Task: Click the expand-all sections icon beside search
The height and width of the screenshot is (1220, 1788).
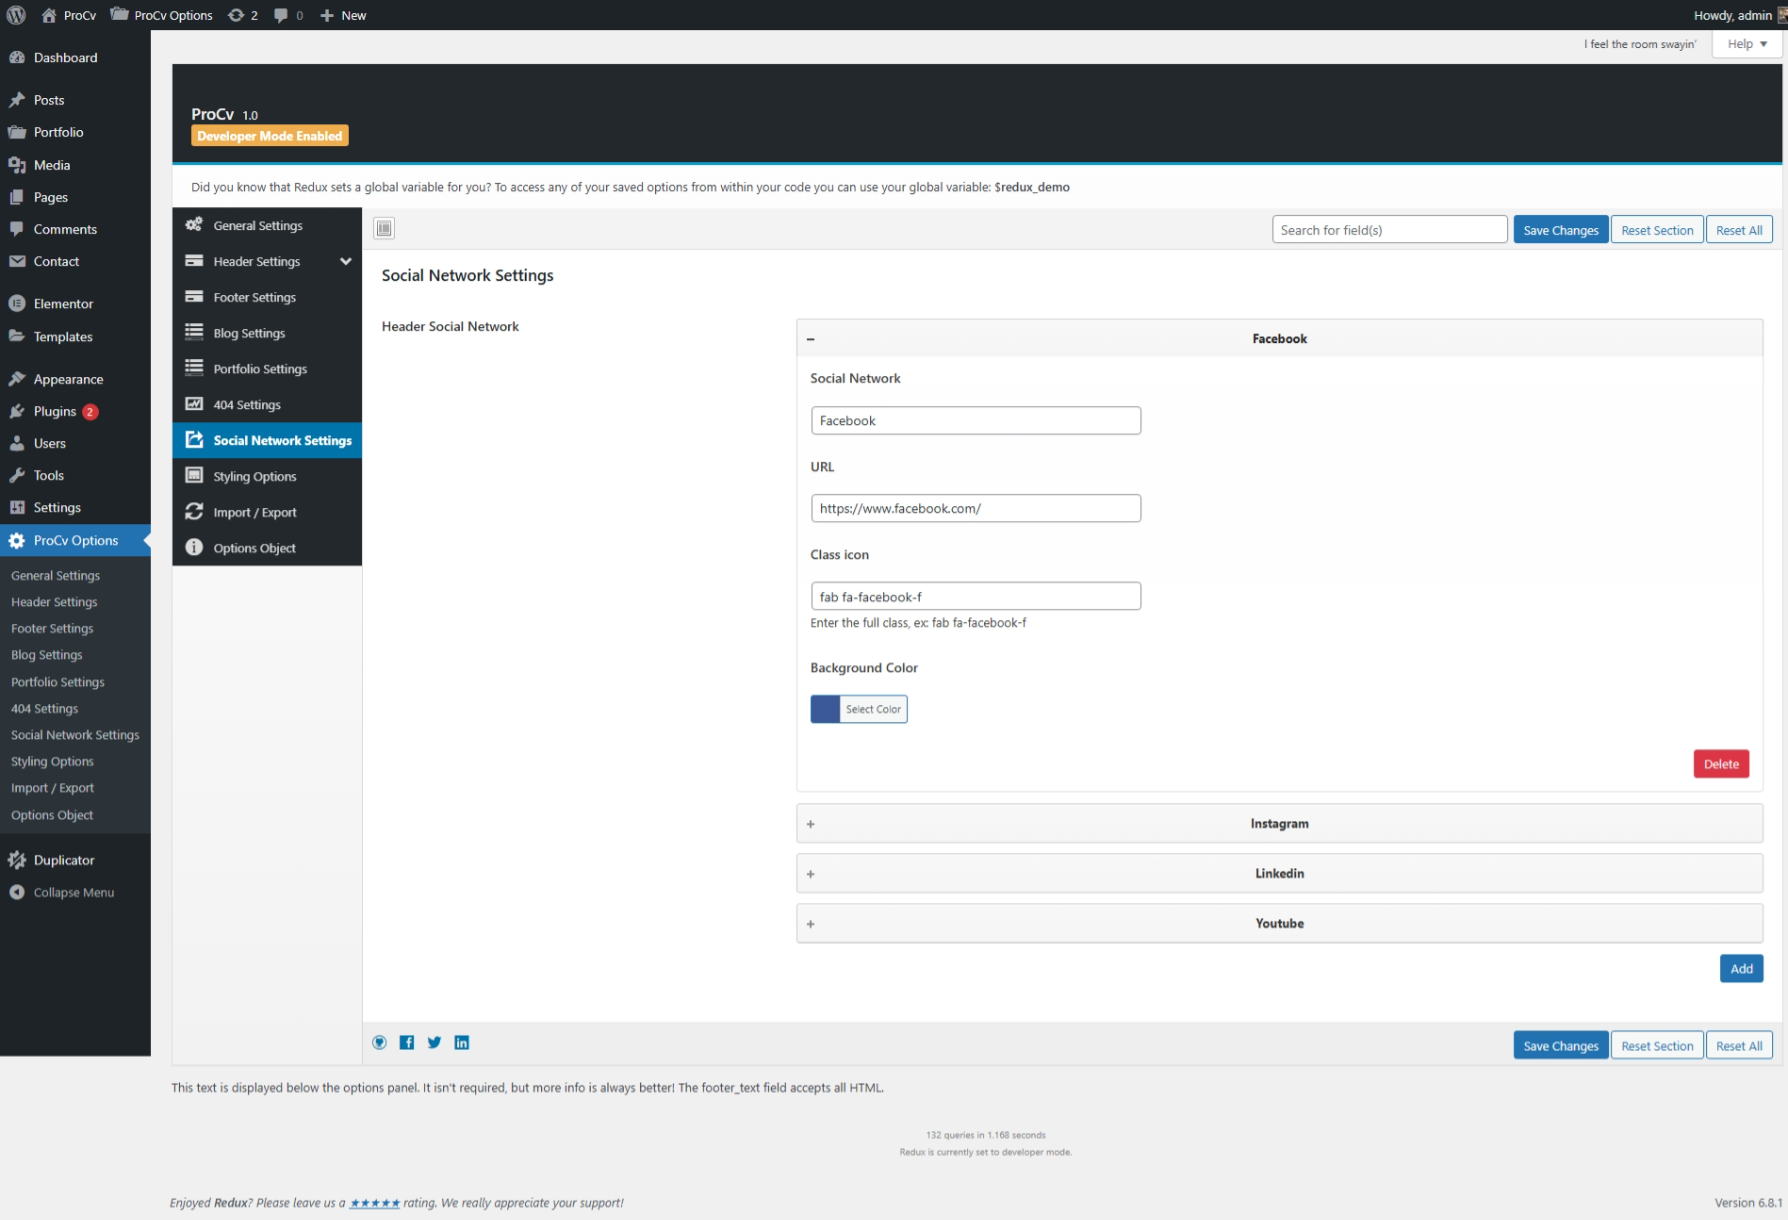Action: [x=384, y=228]
